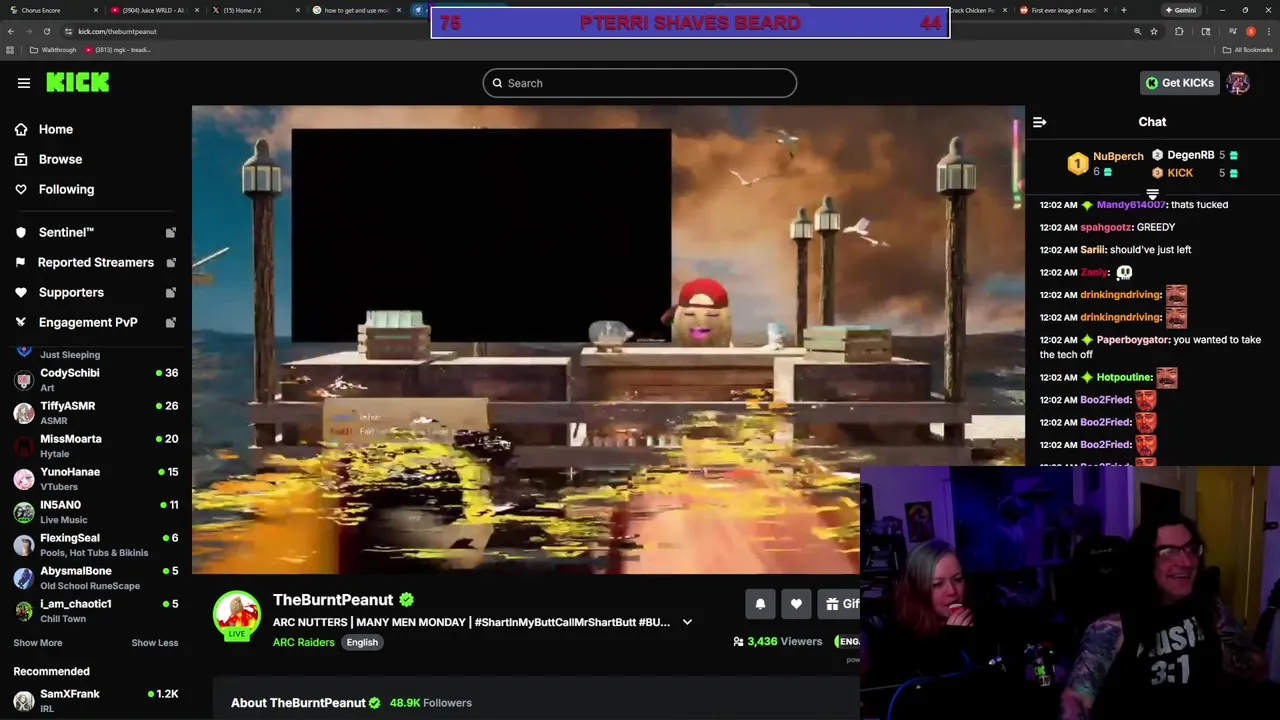Open recommended channel SamXFrank
This screenshot has width=1280, height=720.
95,700
